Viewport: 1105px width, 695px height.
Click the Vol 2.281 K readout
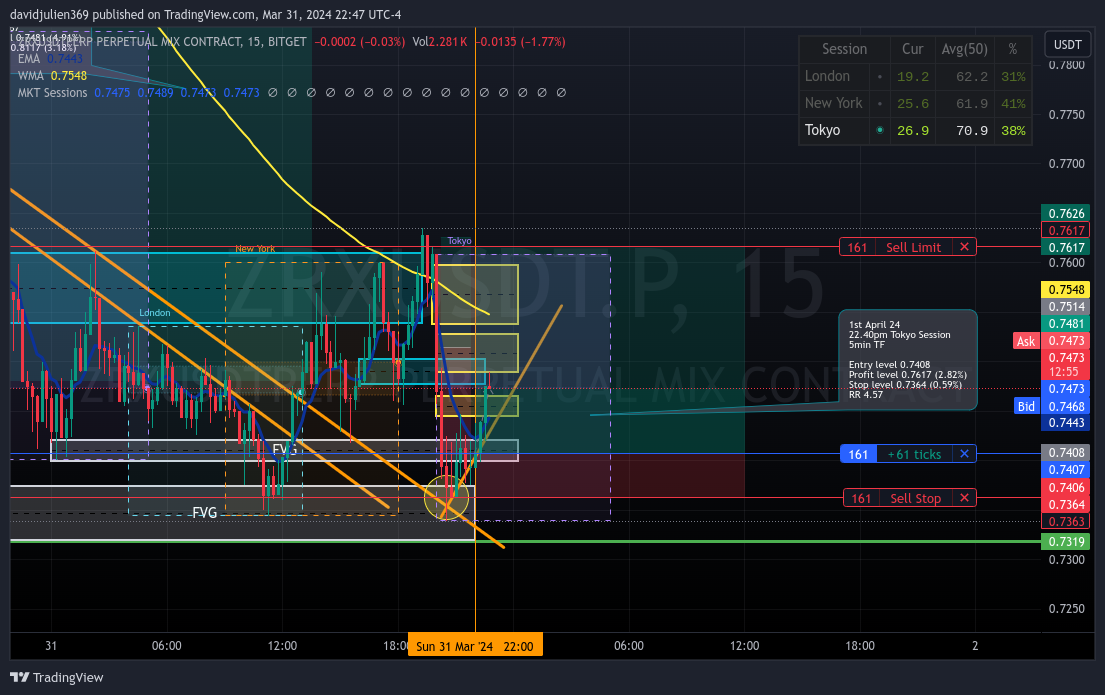coord(440,42)
